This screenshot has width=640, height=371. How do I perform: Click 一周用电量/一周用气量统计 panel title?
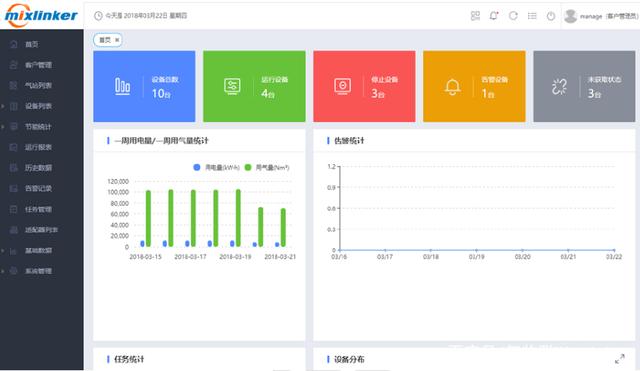pyautogui.click(x=161, y=140)
